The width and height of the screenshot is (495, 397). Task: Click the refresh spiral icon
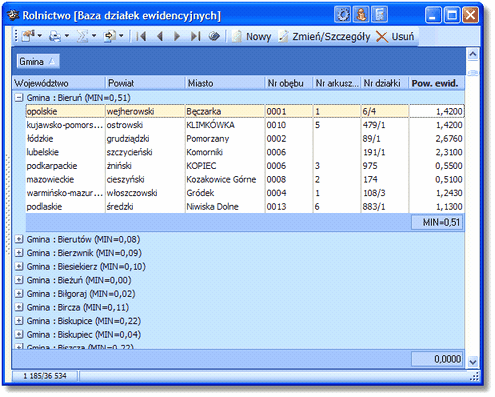tap(214, 36)
